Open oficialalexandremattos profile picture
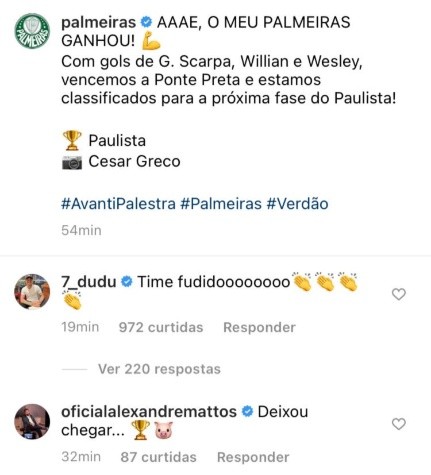 32,422
